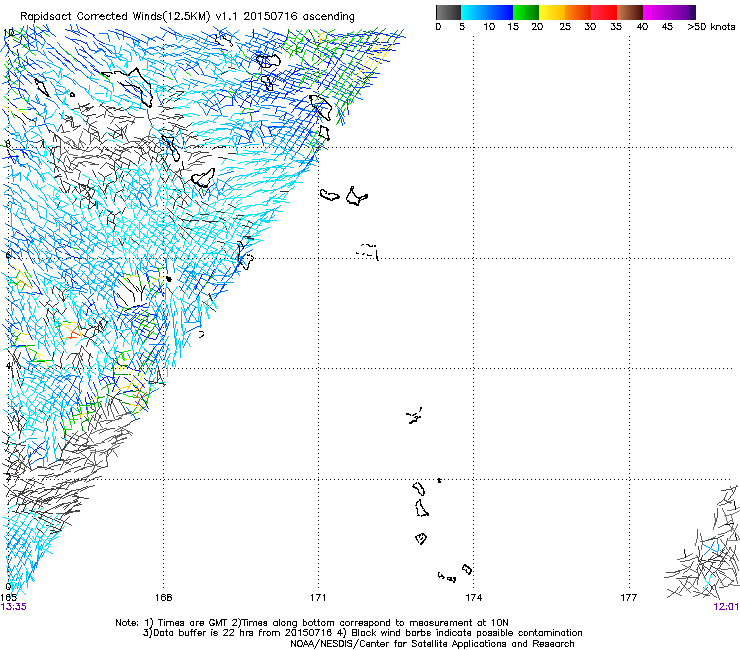Click the gray 0-5 knots legend swatch
Image resolution: width=740 pixels, height=650 pixels.
point(448,12)
